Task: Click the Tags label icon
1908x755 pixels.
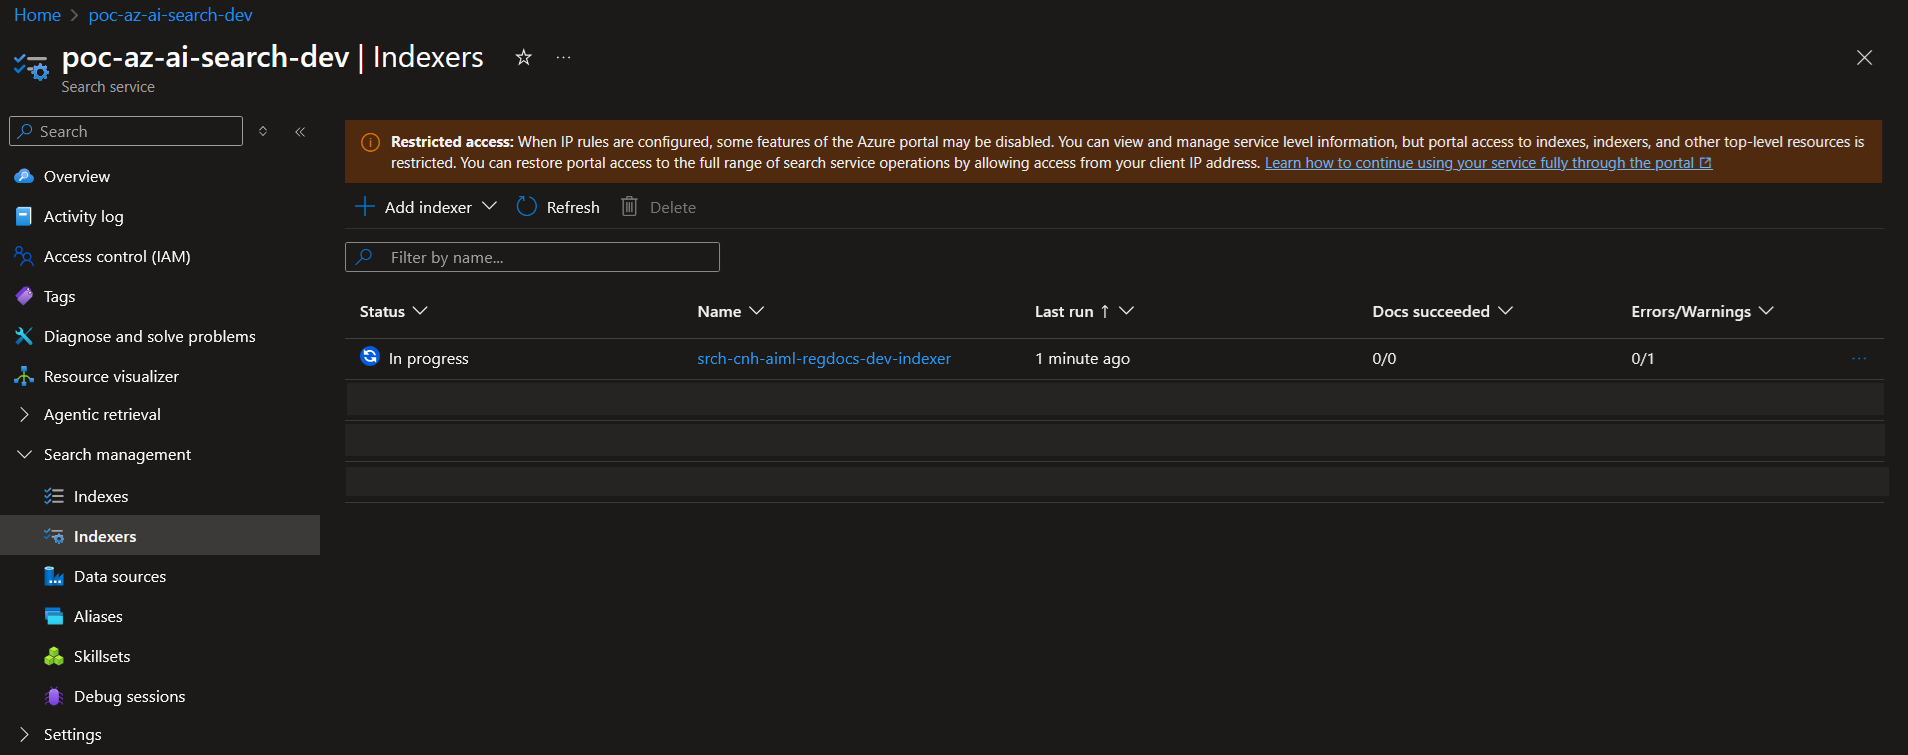Action: [24, 296]
